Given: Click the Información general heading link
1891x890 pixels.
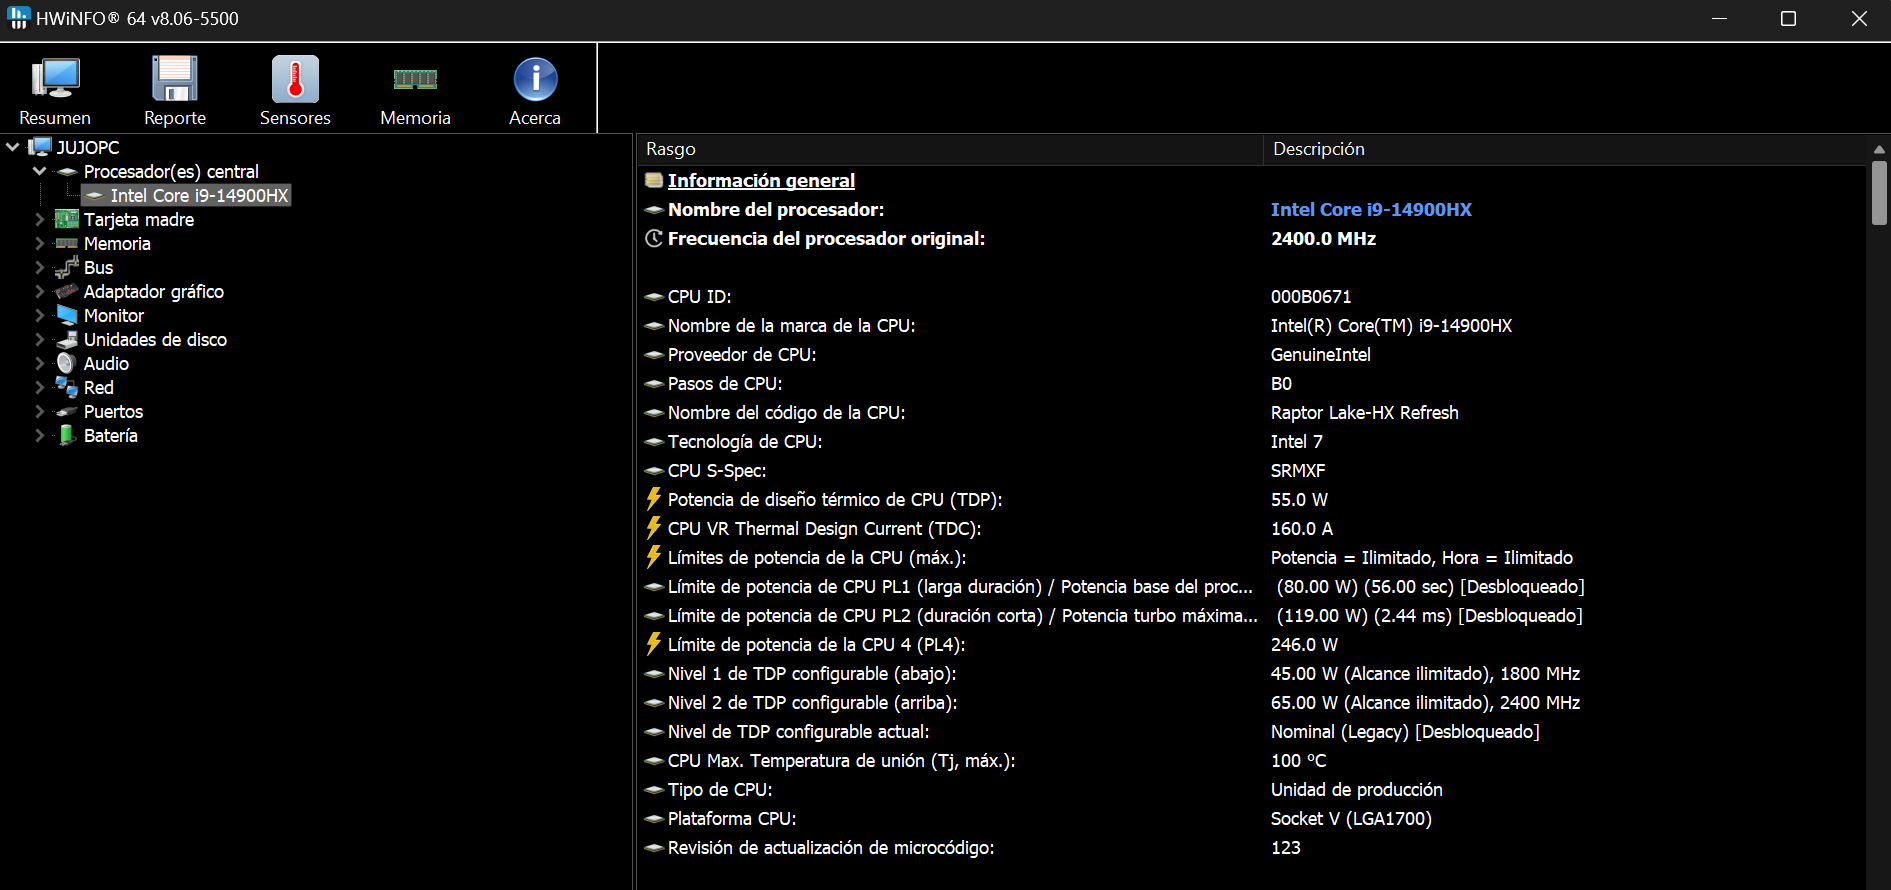Looking at the screenshot, I should (761, 180).
